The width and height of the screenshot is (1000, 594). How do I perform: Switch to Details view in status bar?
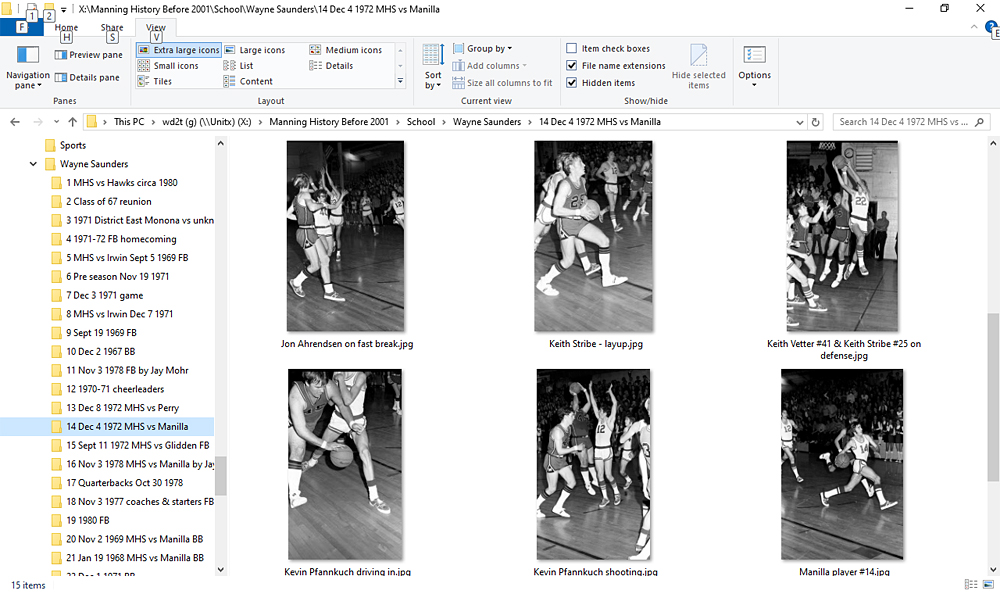click(x=971, y=584)
